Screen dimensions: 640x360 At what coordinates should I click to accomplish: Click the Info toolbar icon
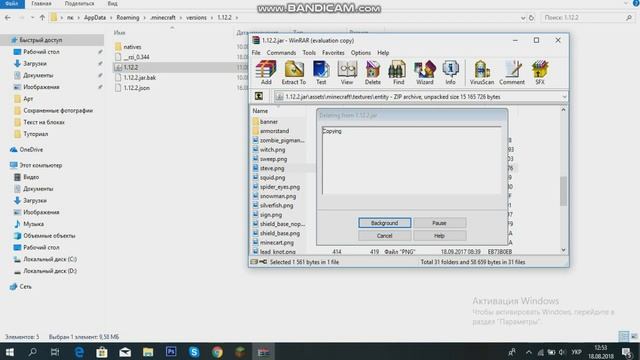[450, 73]
